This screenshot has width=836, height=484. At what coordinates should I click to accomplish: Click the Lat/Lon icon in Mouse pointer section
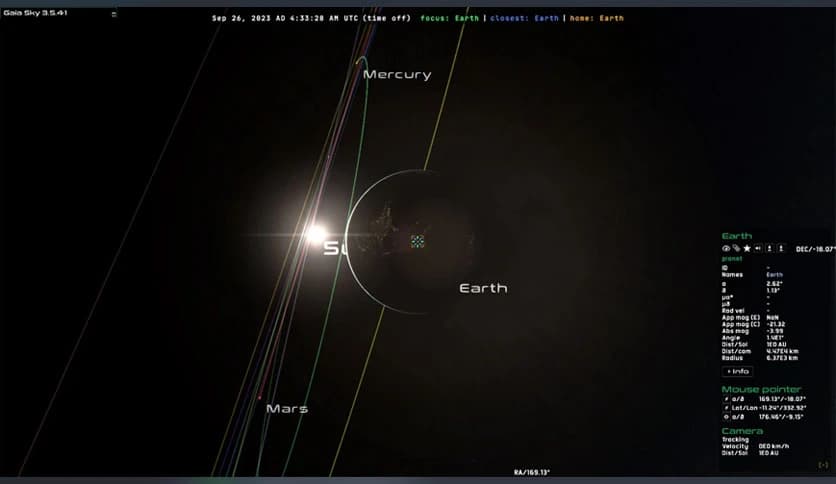726,408
